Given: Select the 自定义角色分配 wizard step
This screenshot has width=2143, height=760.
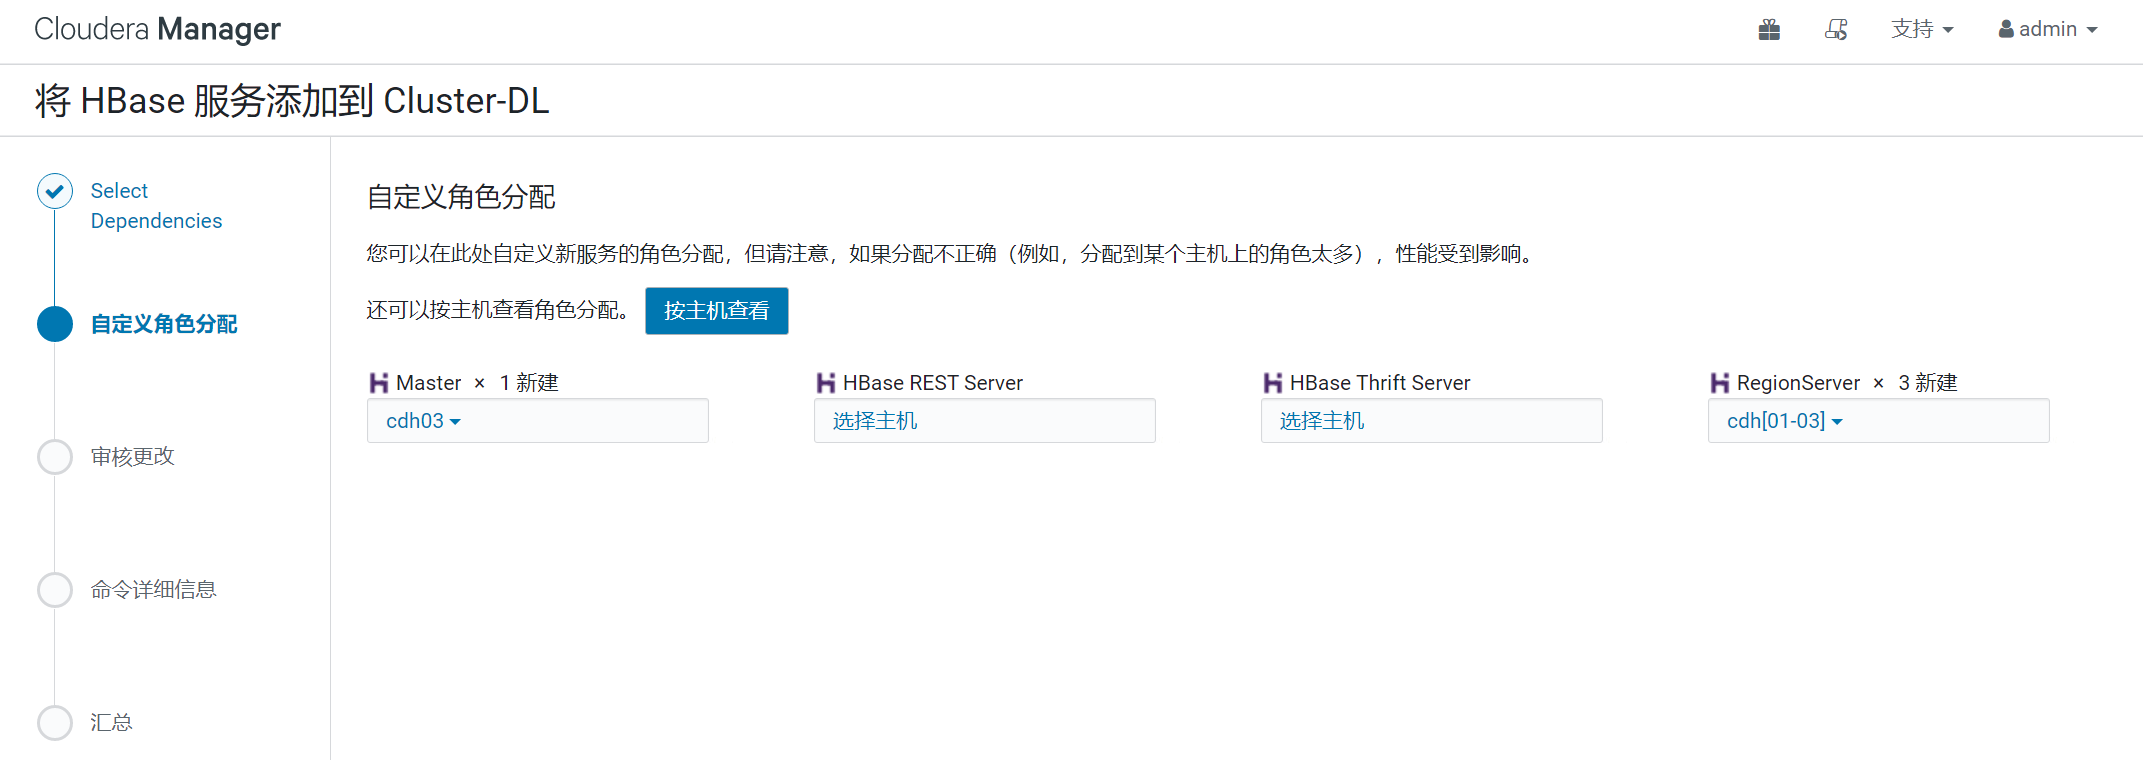Looking at the screenshot, I should coord(164,324).
